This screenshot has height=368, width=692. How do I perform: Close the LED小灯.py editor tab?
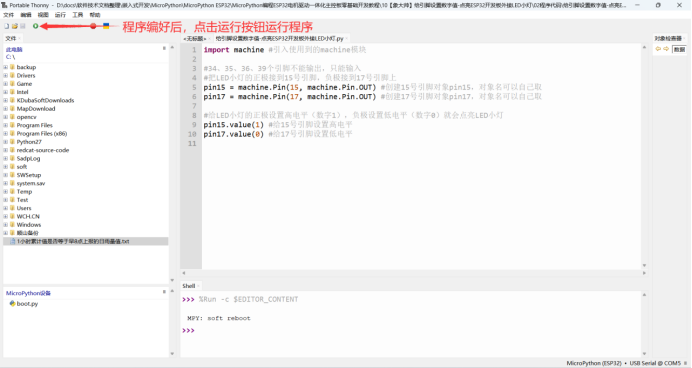[347, 39]
